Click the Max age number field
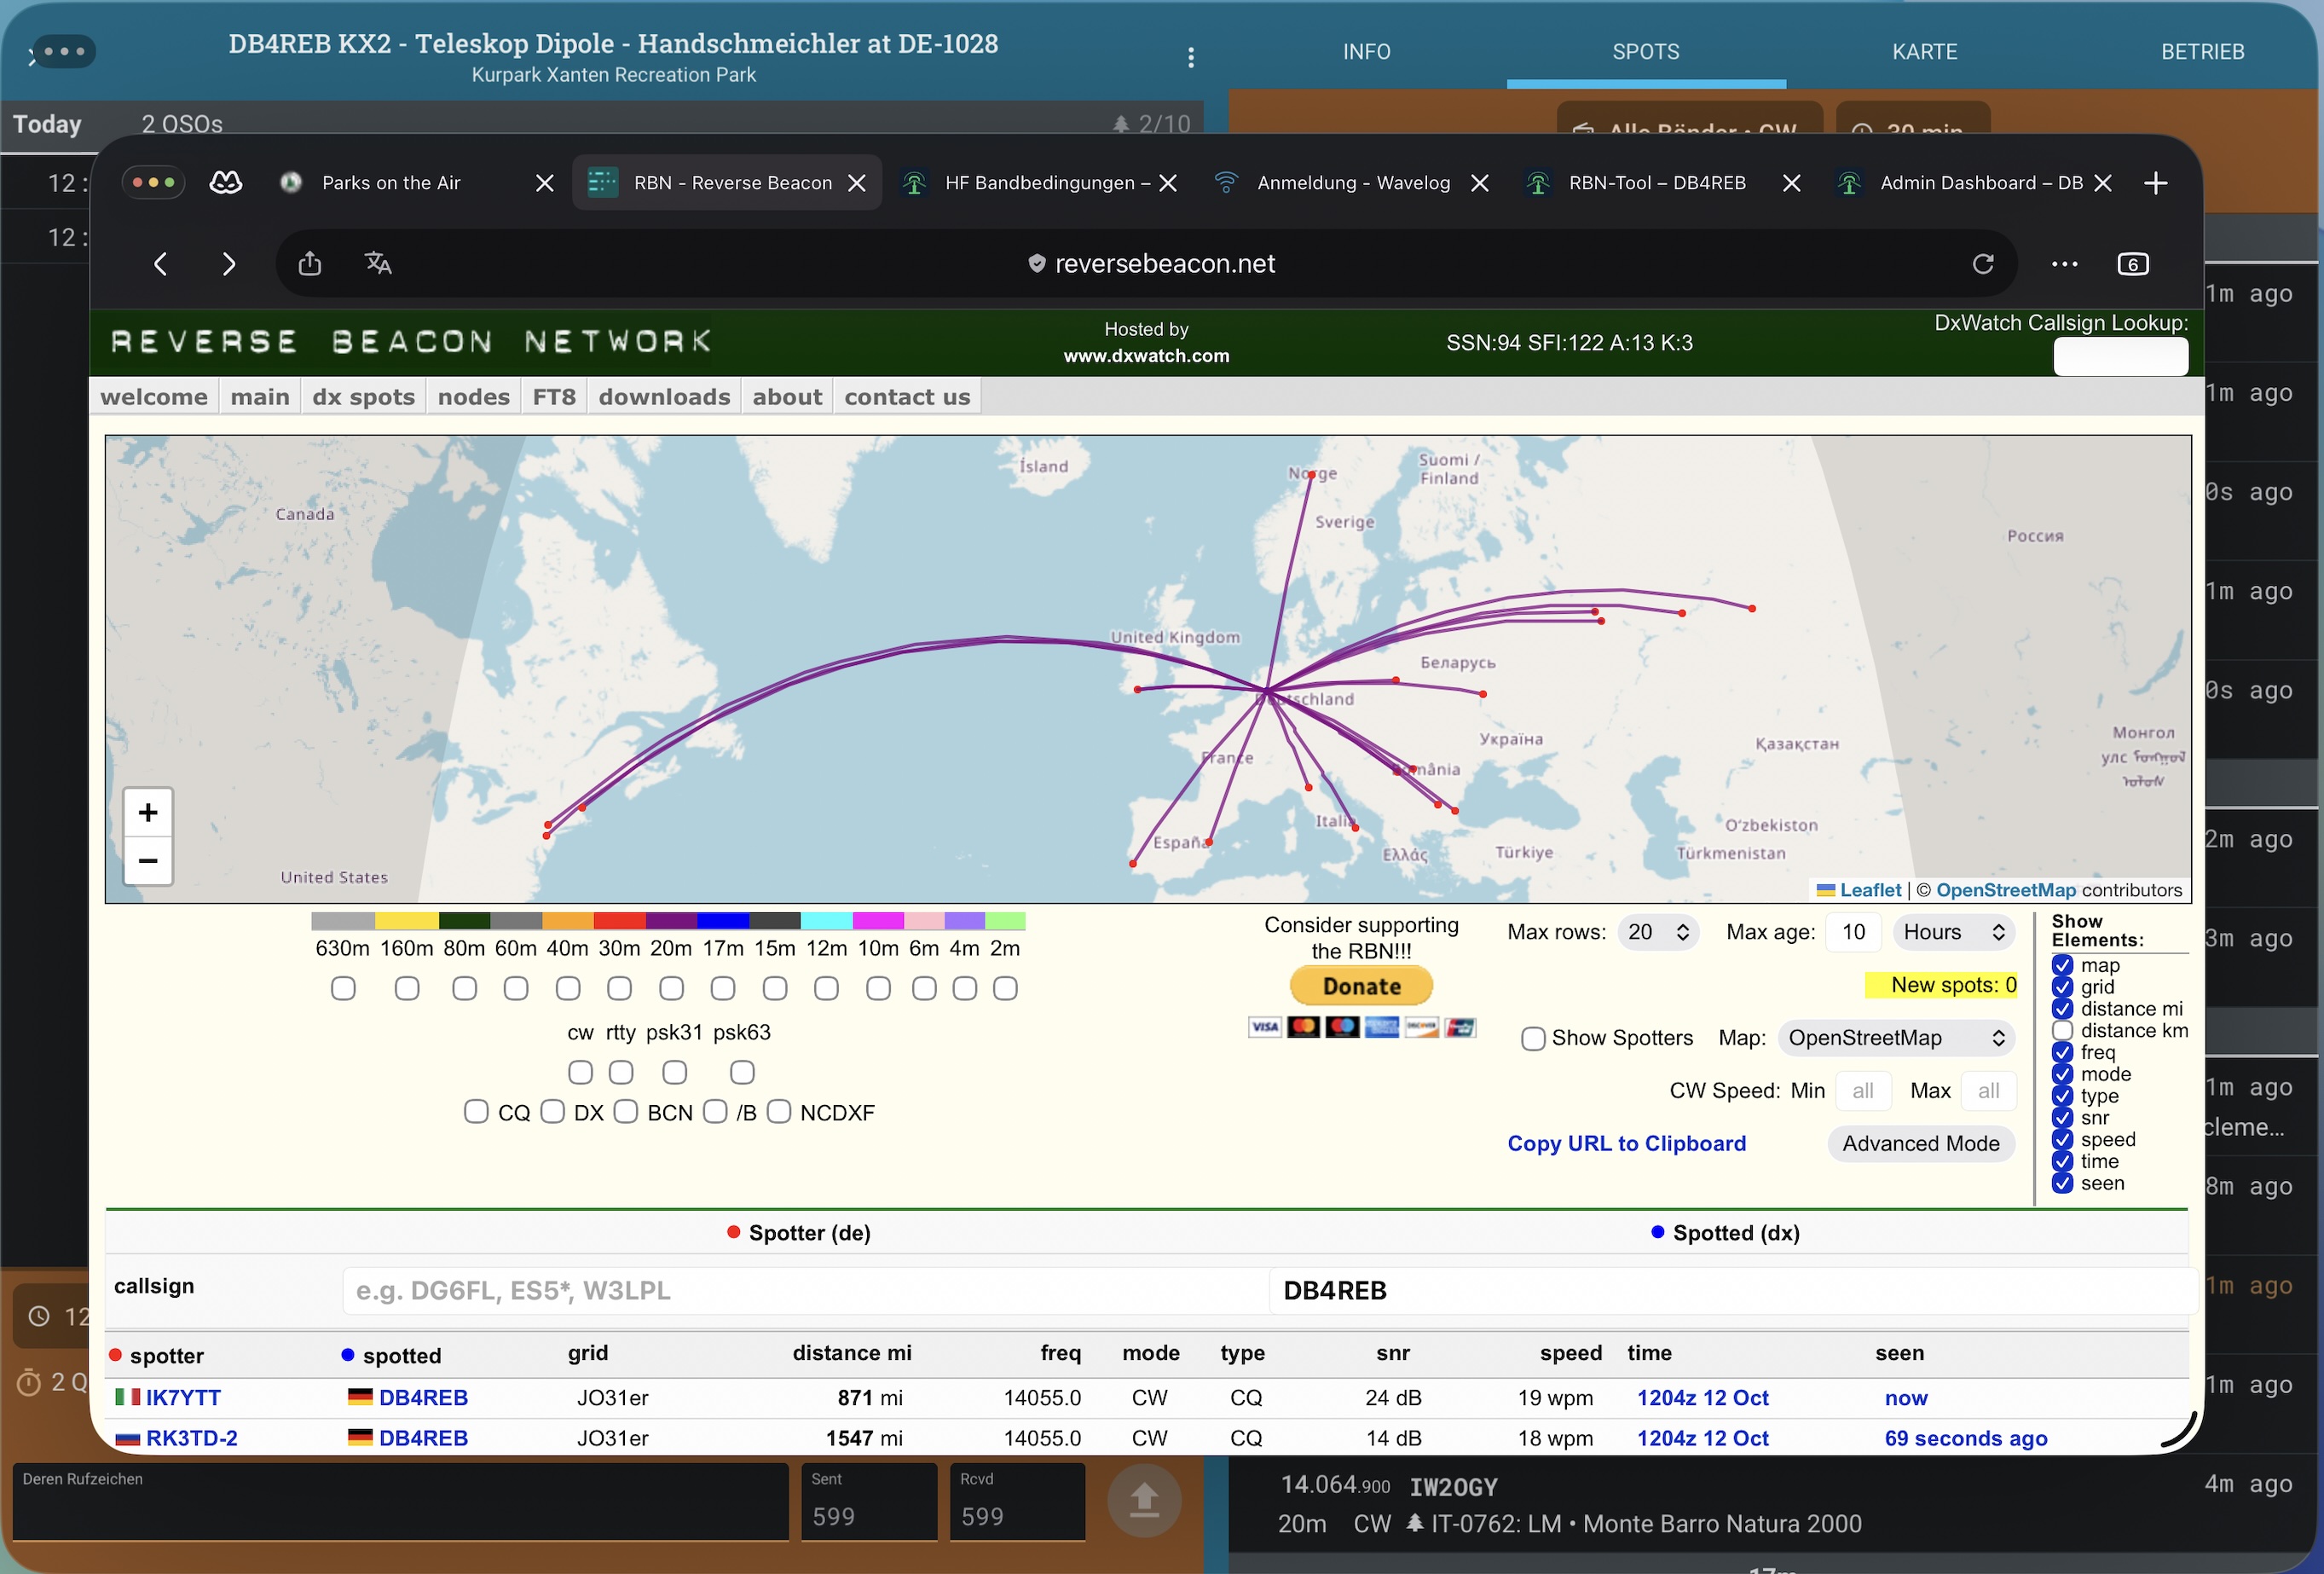The image size is (2324, 1574). point(1853,932)
